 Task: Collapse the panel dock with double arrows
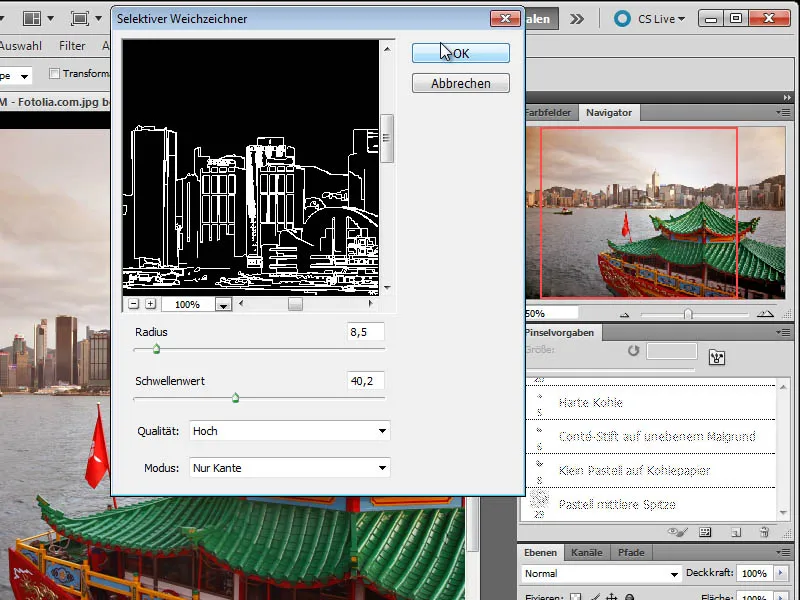(787, 97)
